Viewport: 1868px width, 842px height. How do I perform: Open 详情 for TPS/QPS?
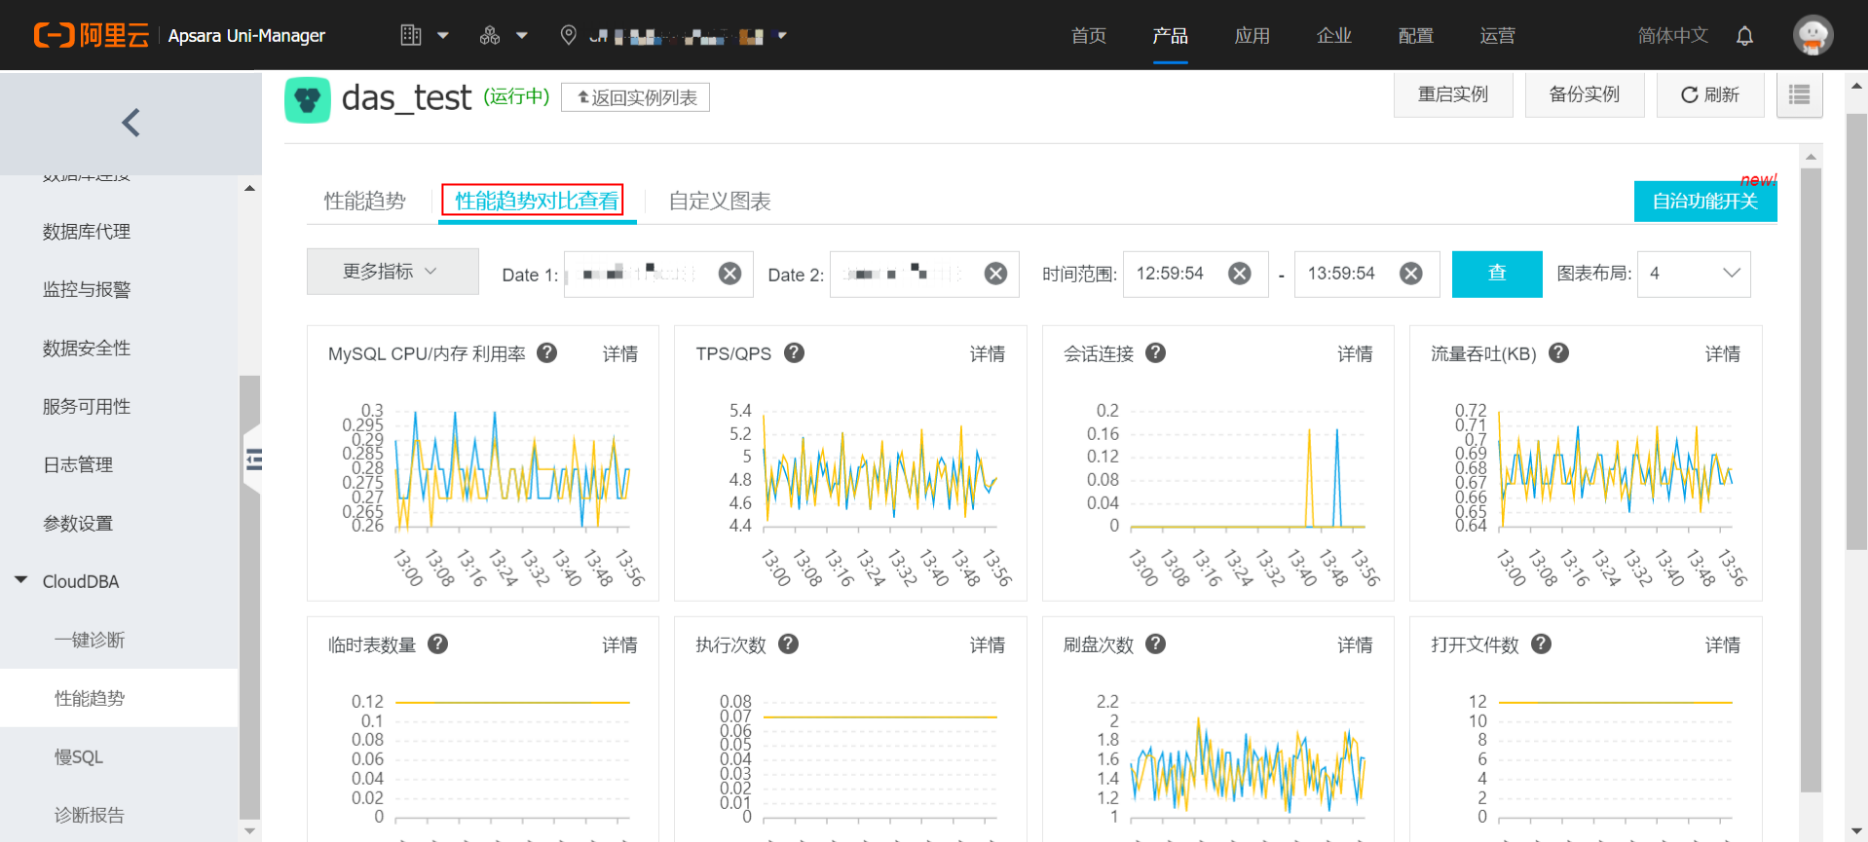pyautogui.click(x=987, y=354)
